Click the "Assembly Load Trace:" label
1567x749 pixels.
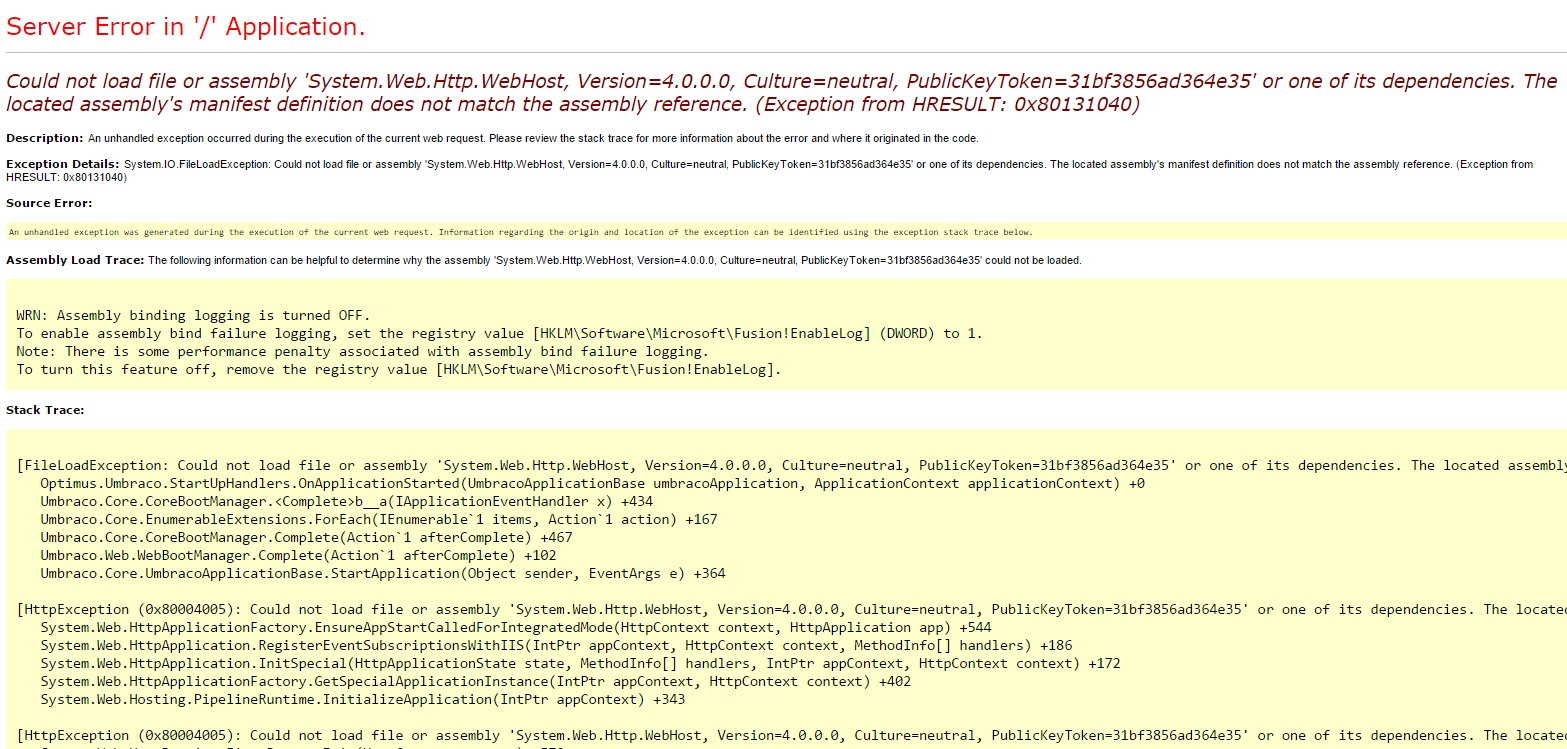coord(75,260)
